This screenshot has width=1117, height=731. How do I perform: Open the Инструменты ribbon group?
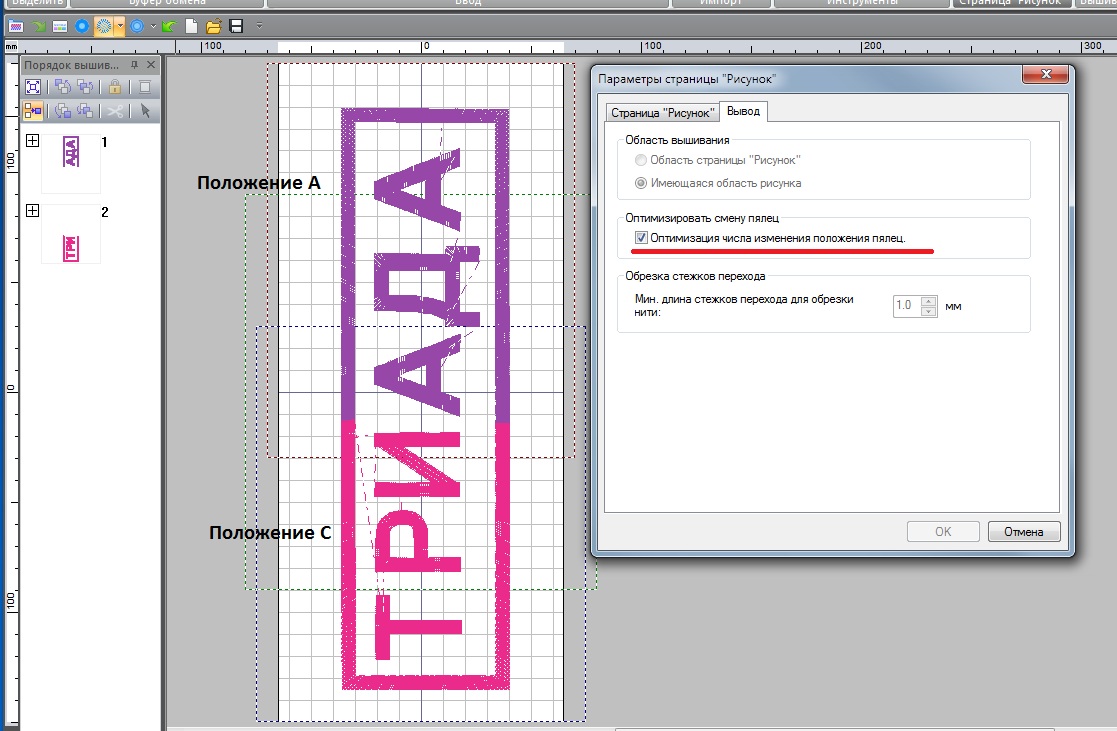pyautogui.click(x=861, y=3)
